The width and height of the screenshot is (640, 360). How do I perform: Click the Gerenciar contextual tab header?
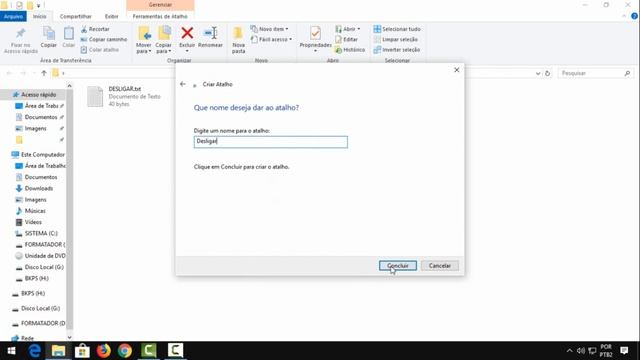(x=160, y=5)
